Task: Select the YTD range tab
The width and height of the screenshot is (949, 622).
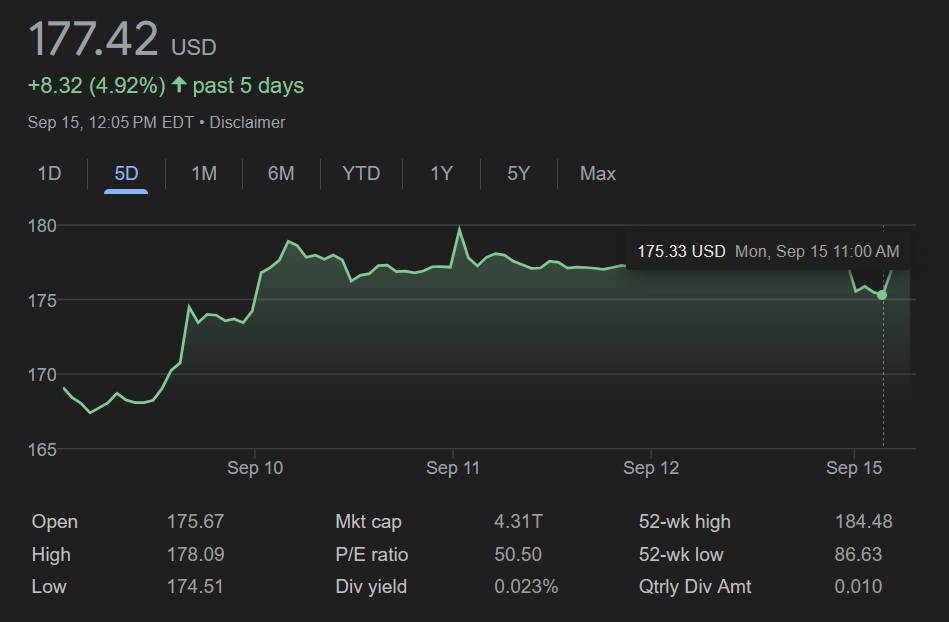Action: pyautogui.click(x=361, y=174)
